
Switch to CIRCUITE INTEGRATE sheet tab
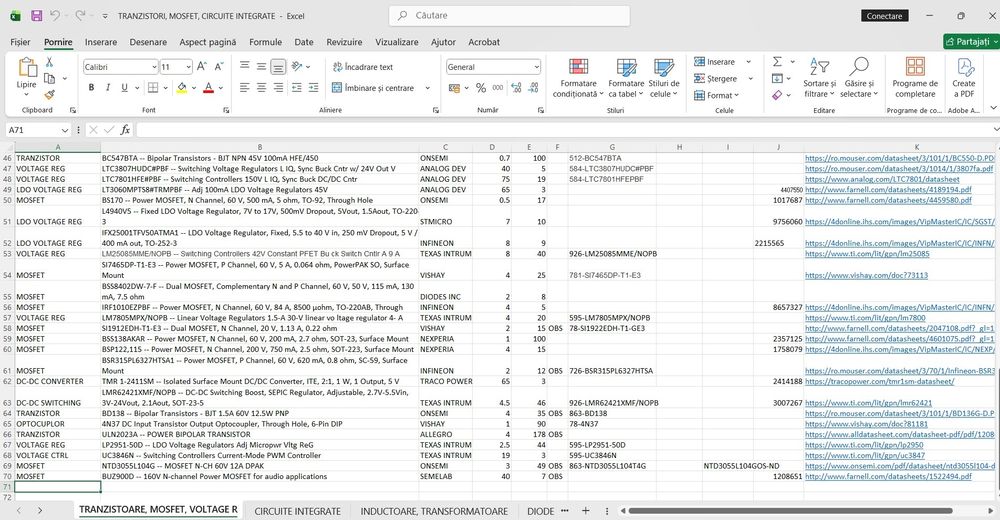pos(297,511)
